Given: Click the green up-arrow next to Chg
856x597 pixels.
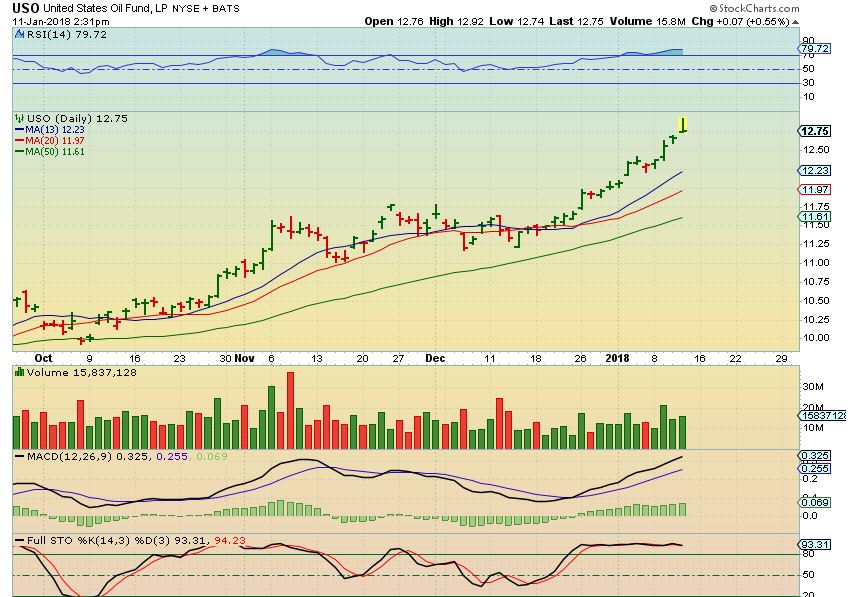Looking at the screenshot, I should click(795, 22).
